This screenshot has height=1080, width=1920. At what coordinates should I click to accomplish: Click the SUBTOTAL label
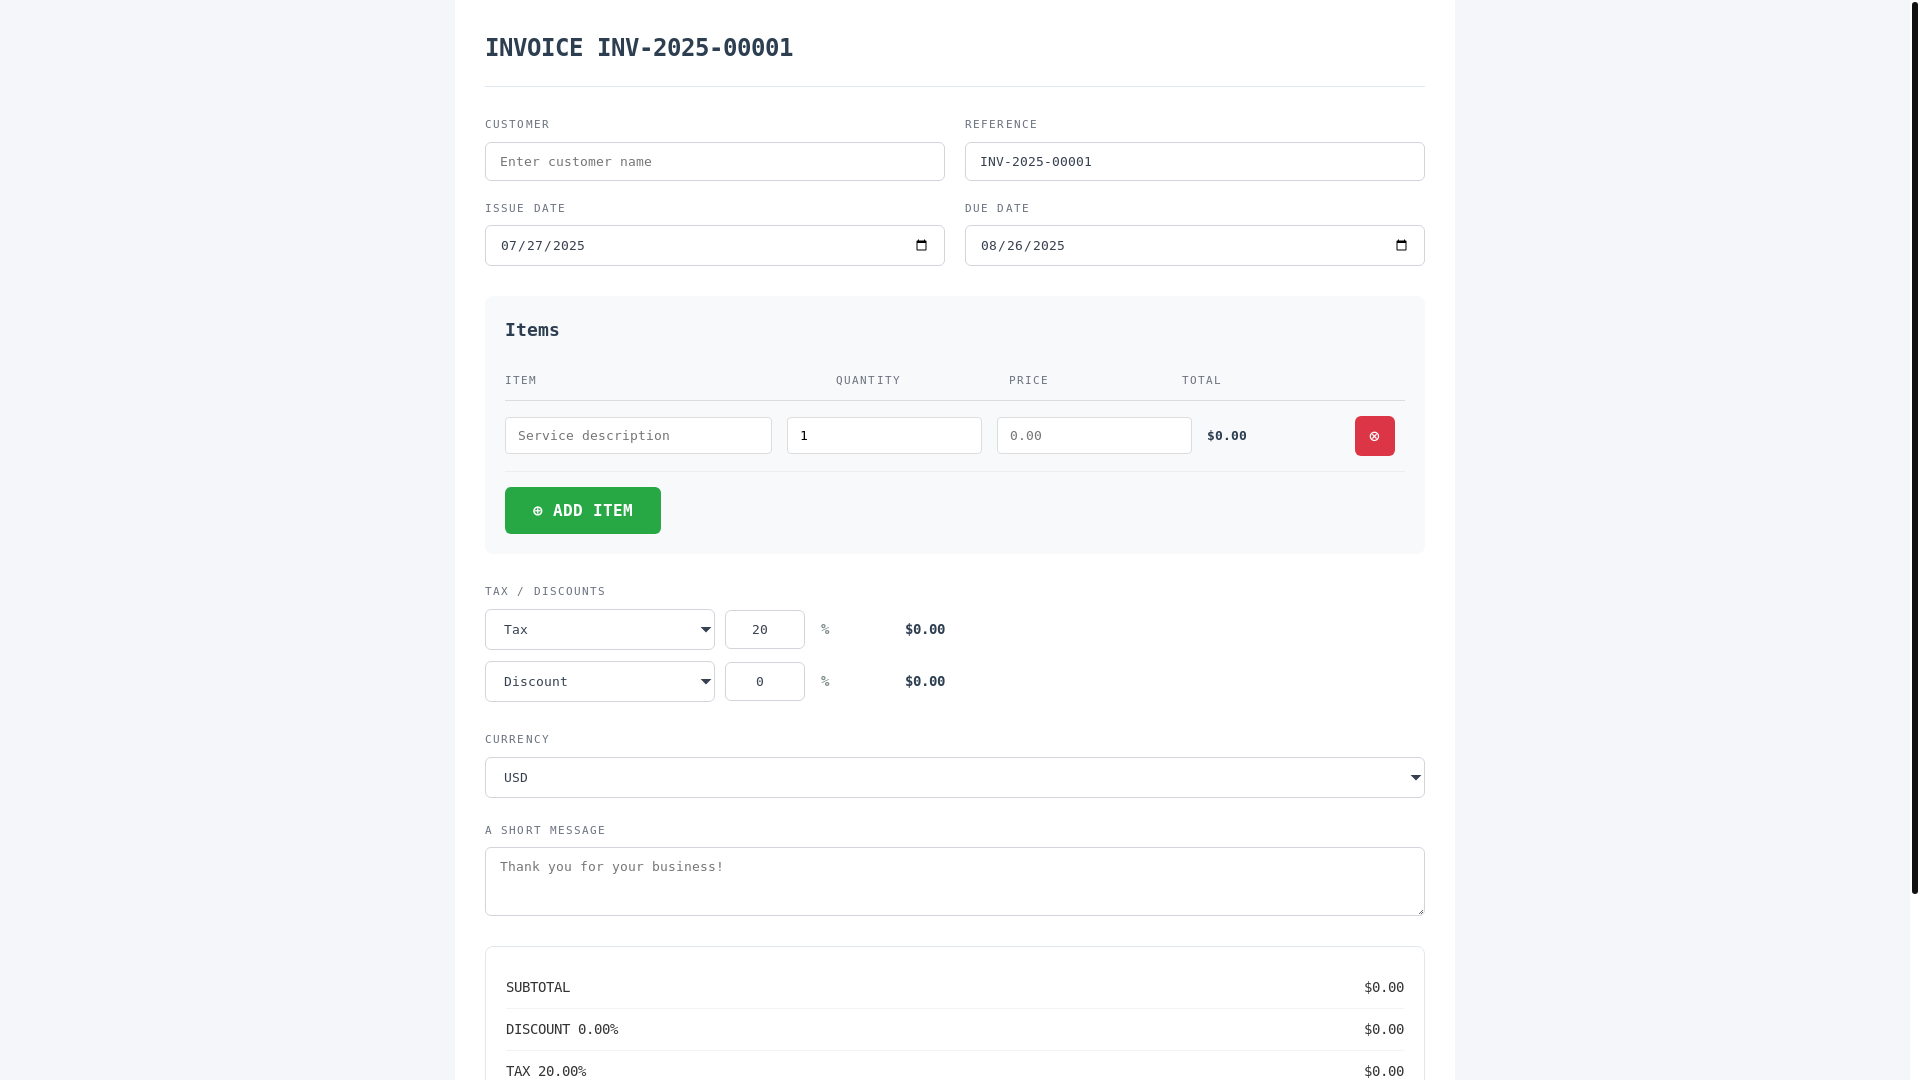tap(538, 988)
